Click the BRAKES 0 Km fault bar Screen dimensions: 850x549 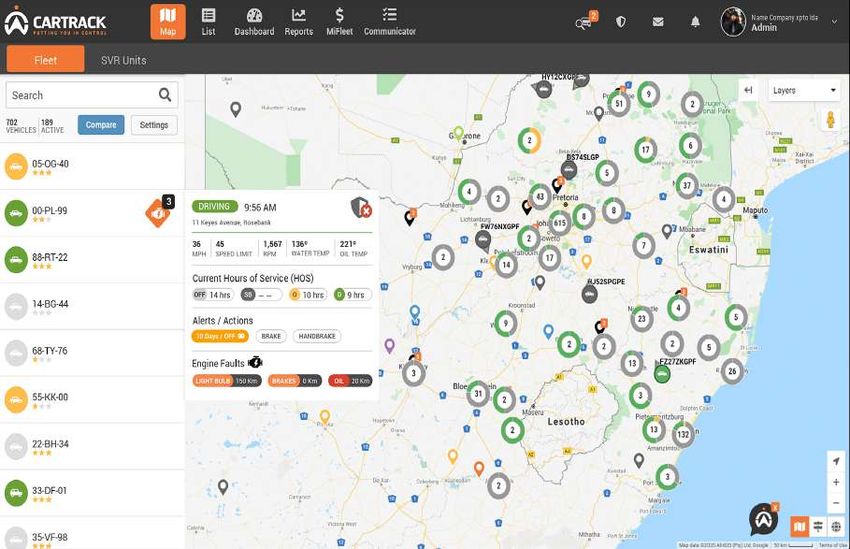295,381
